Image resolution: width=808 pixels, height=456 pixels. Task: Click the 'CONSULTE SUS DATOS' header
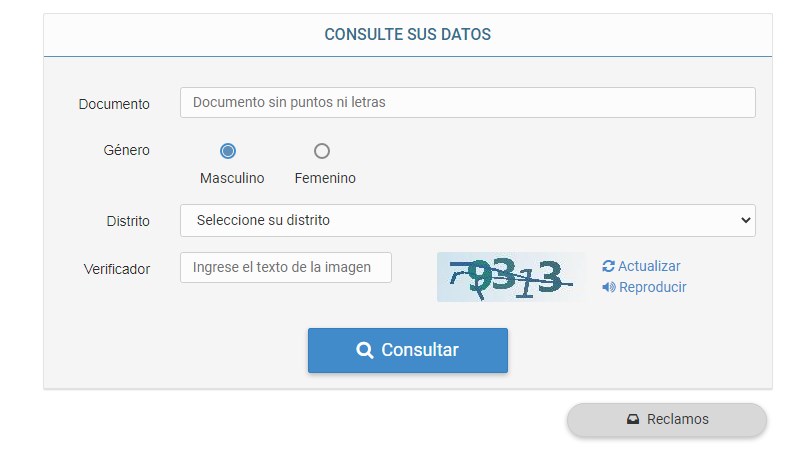tap(408, 34)
